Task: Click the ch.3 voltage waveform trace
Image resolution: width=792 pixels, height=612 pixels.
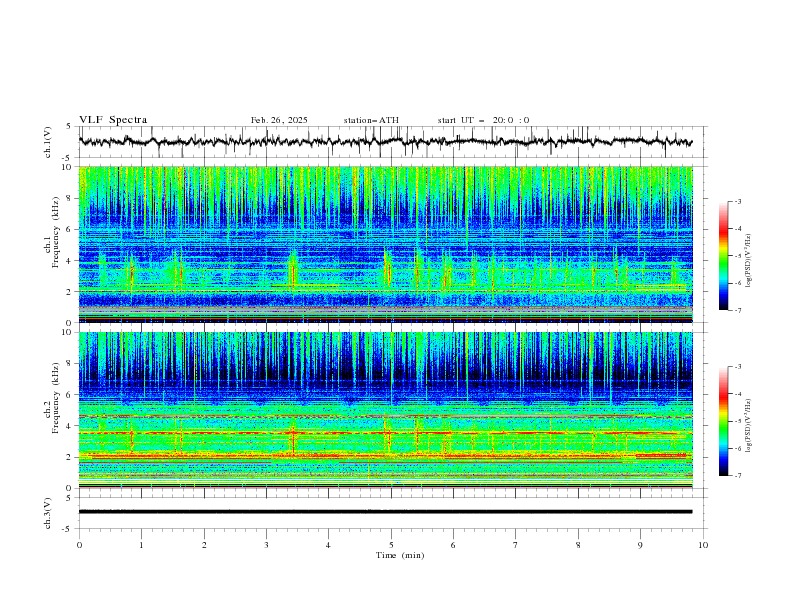Action: [385, 512]
